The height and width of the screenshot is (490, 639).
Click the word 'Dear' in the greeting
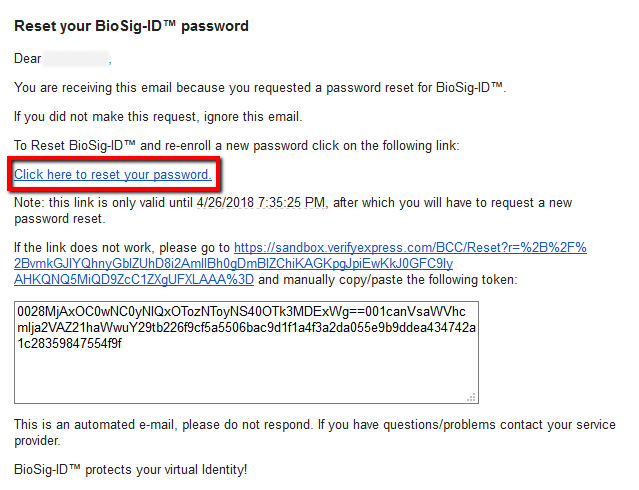click(28, 59)
